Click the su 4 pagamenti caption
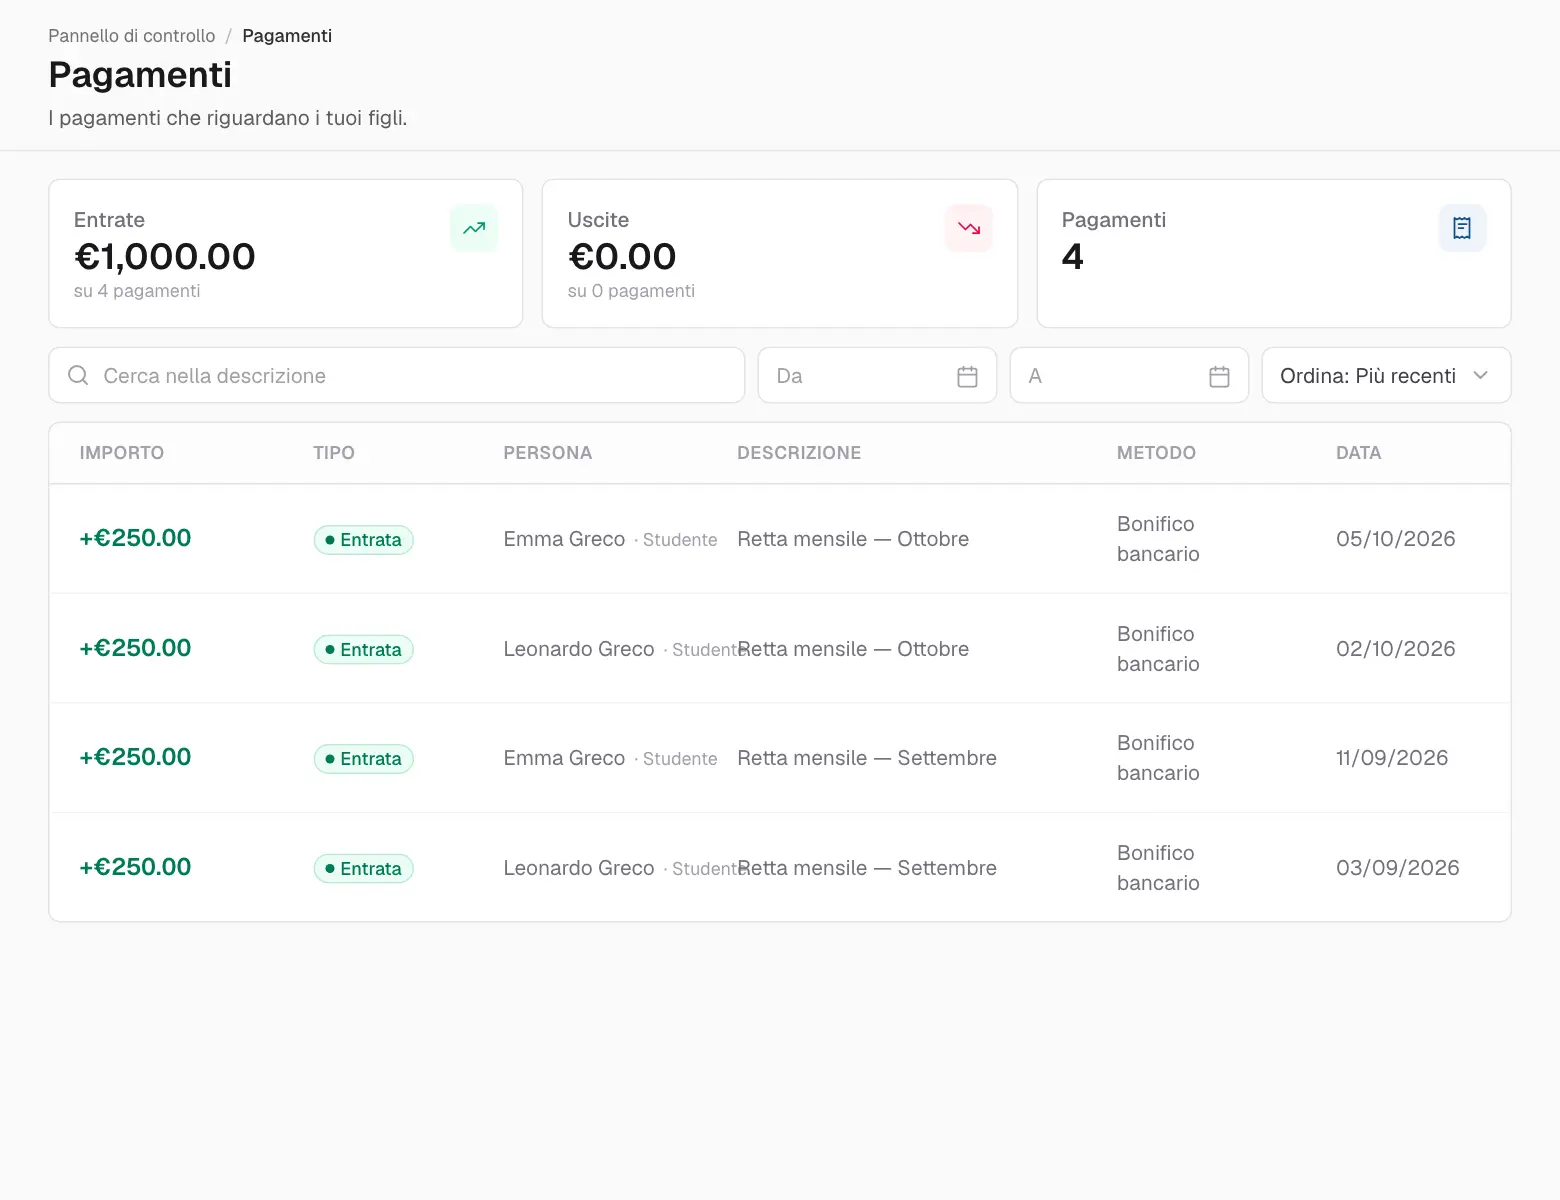The height and width of the screenshot is (1200, 1560). pos(137,291)
